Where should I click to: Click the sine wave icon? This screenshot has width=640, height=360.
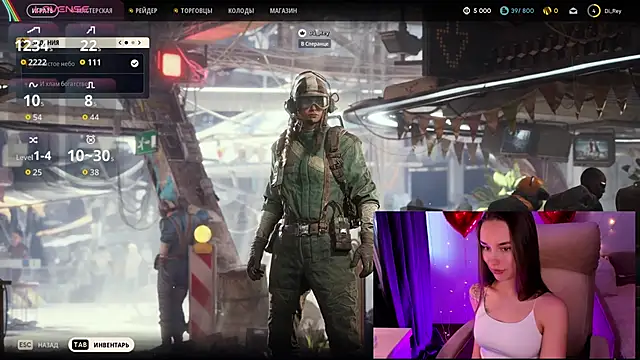tap(33, 84)
